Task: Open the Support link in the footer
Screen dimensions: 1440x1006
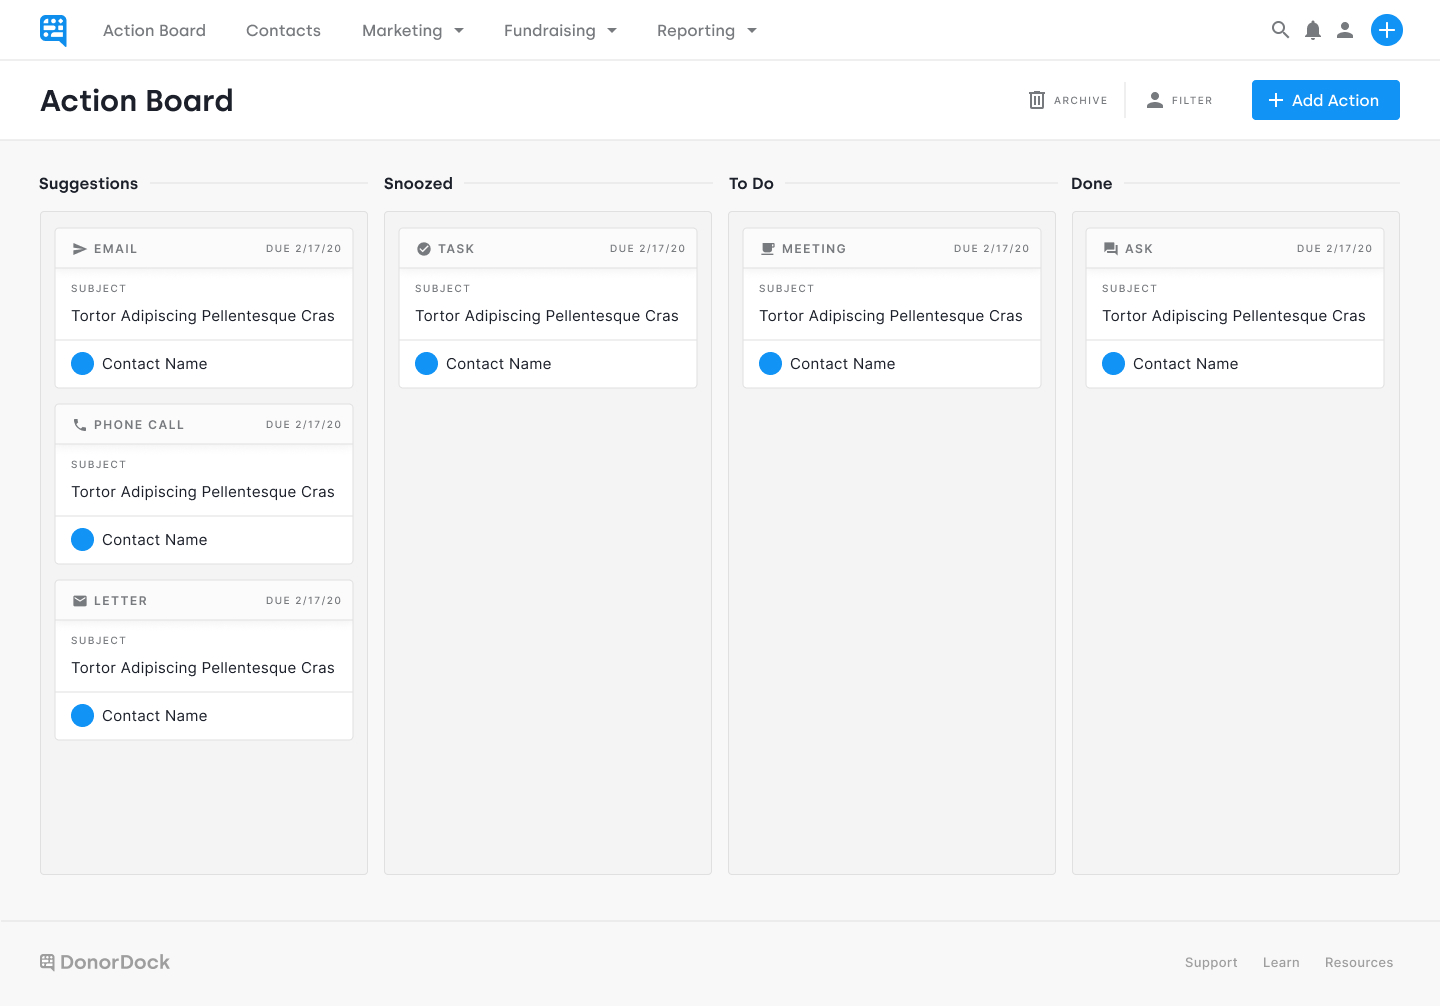Action: 1211,963
